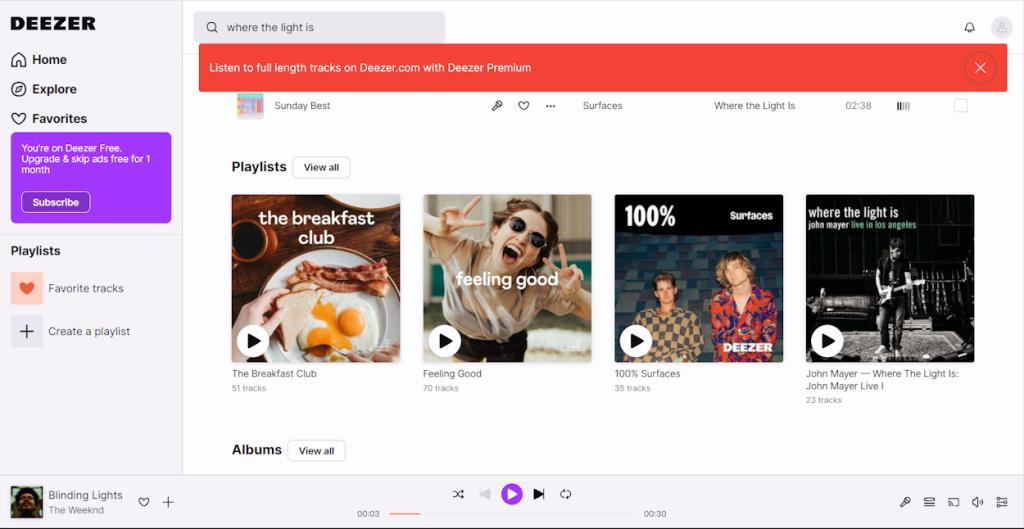Click the '51 tracks' label
1024x529 pixels.
249,388
